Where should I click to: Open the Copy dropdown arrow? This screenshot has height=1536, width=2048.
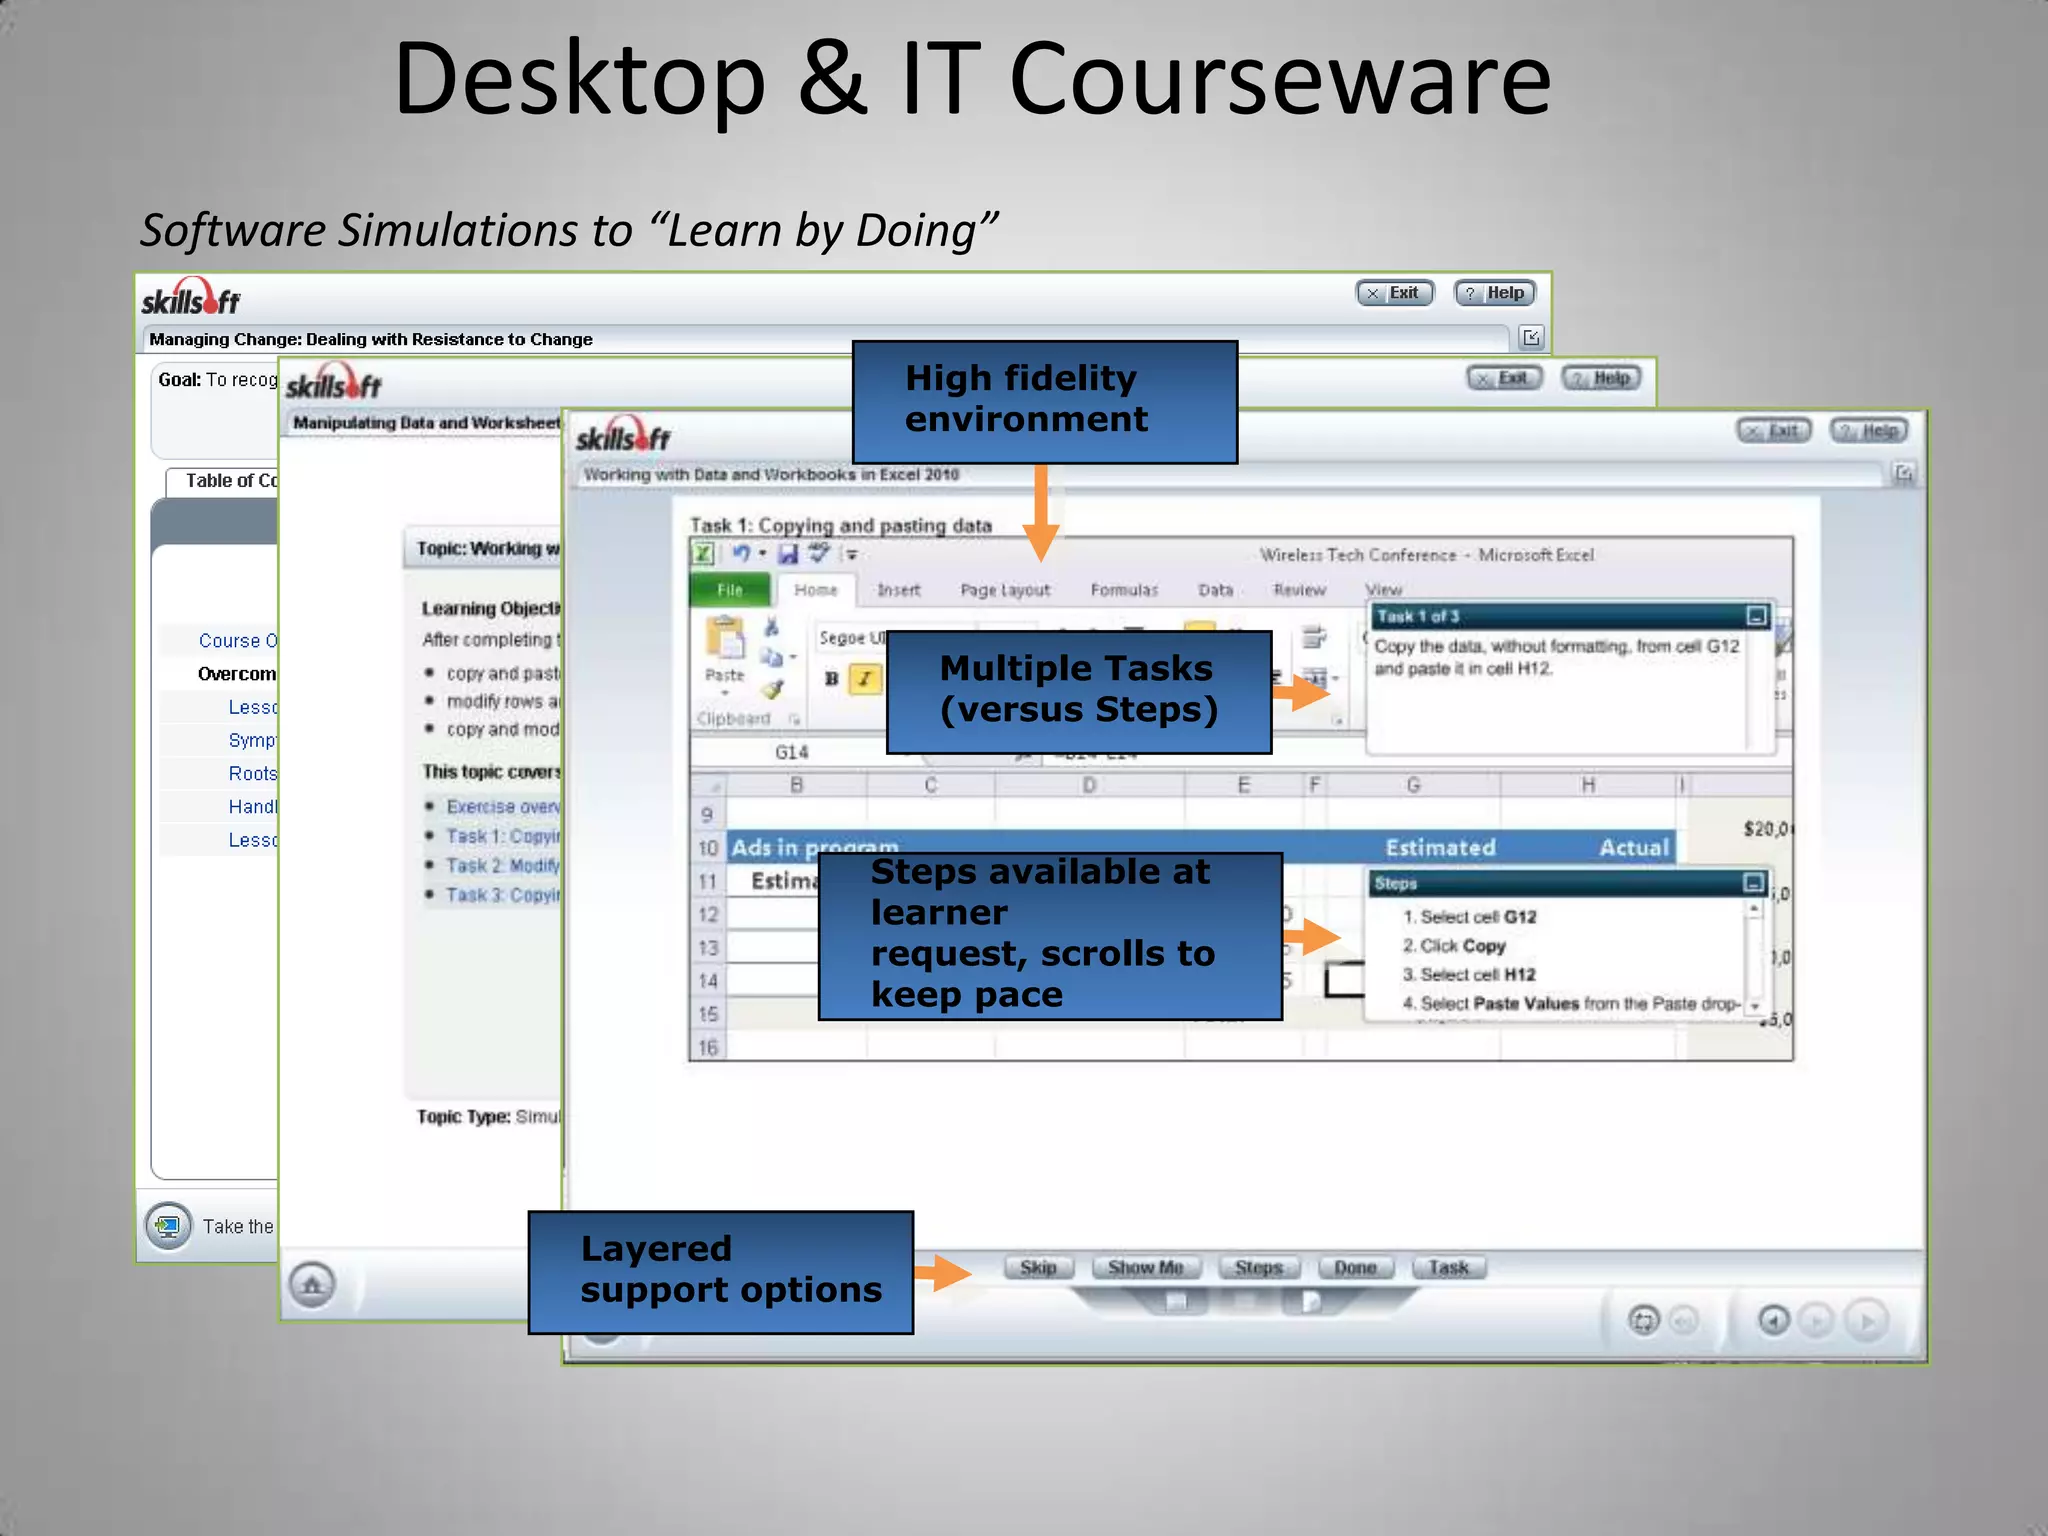click(x=793, y=658)
